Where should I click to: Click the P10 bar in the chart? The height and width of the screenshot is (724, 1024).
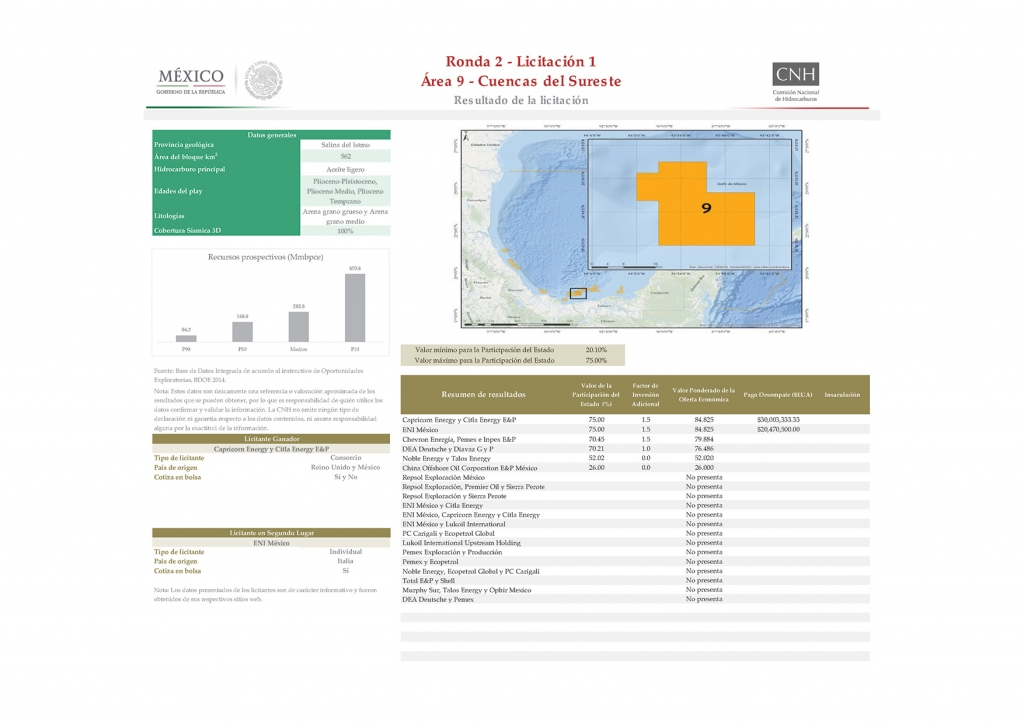[355, 307]
